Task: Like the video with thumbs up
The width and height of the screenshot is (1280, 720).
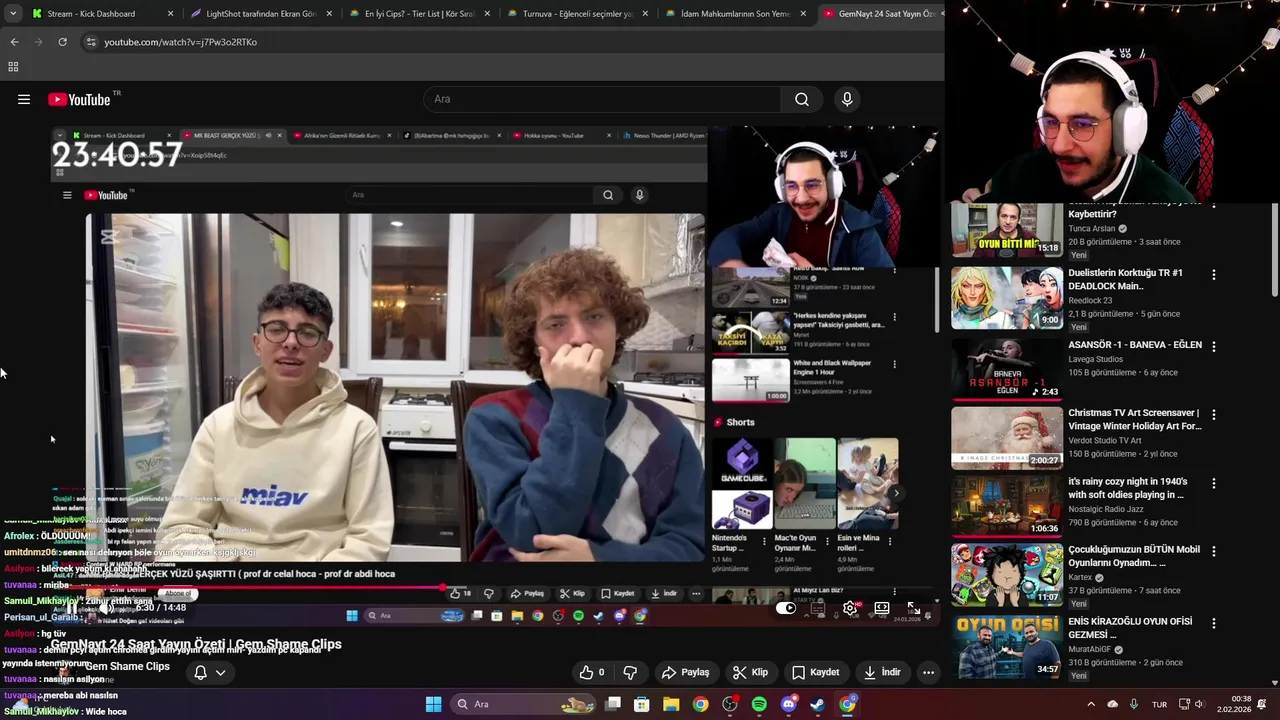Action: pyautogui.click(x=592, y=672)
